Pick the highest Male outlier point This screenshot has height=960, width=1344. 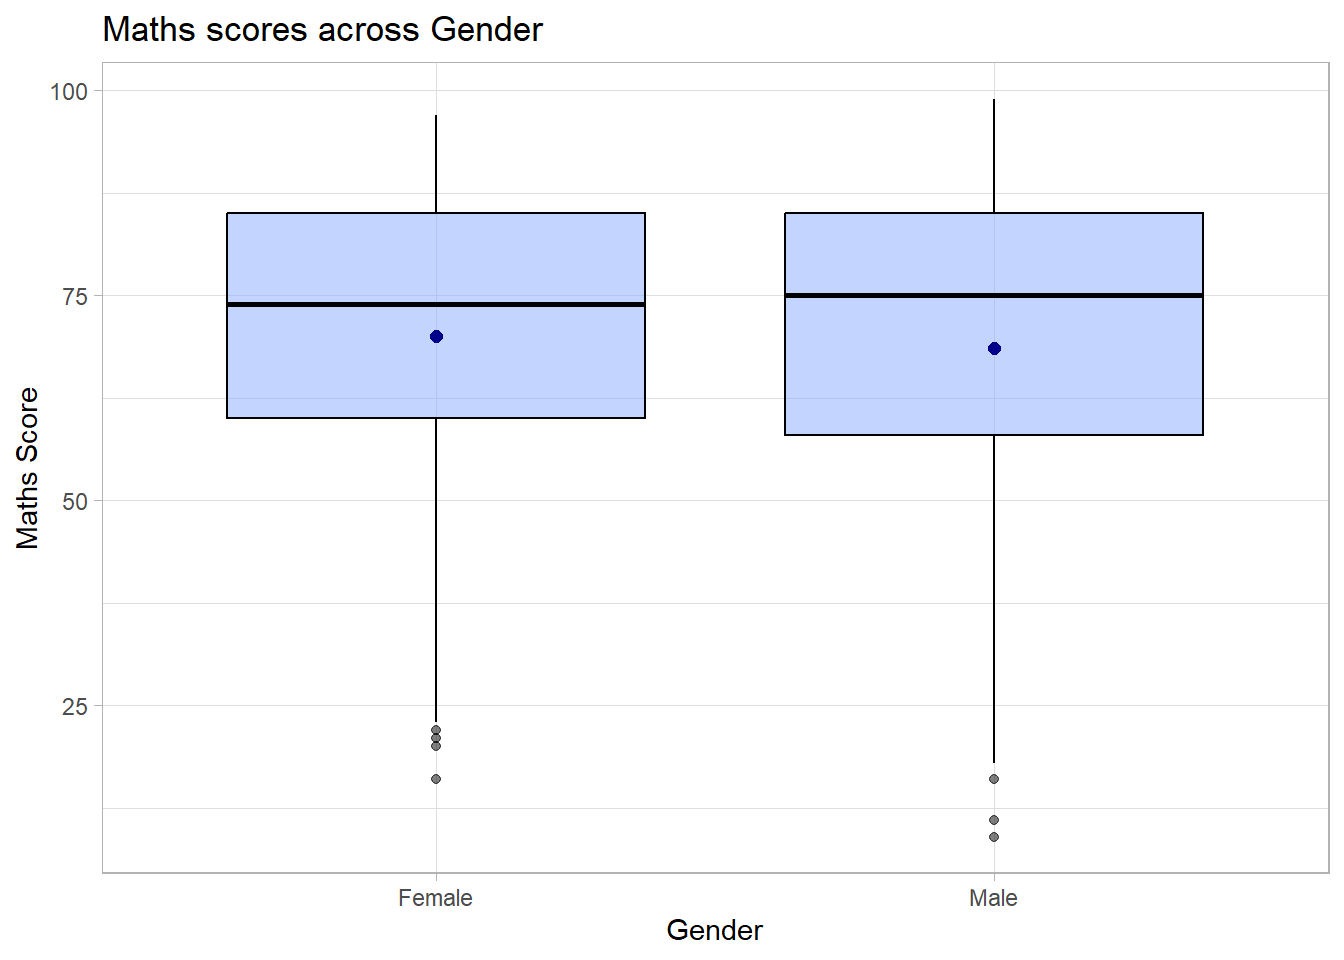(994, 779)
